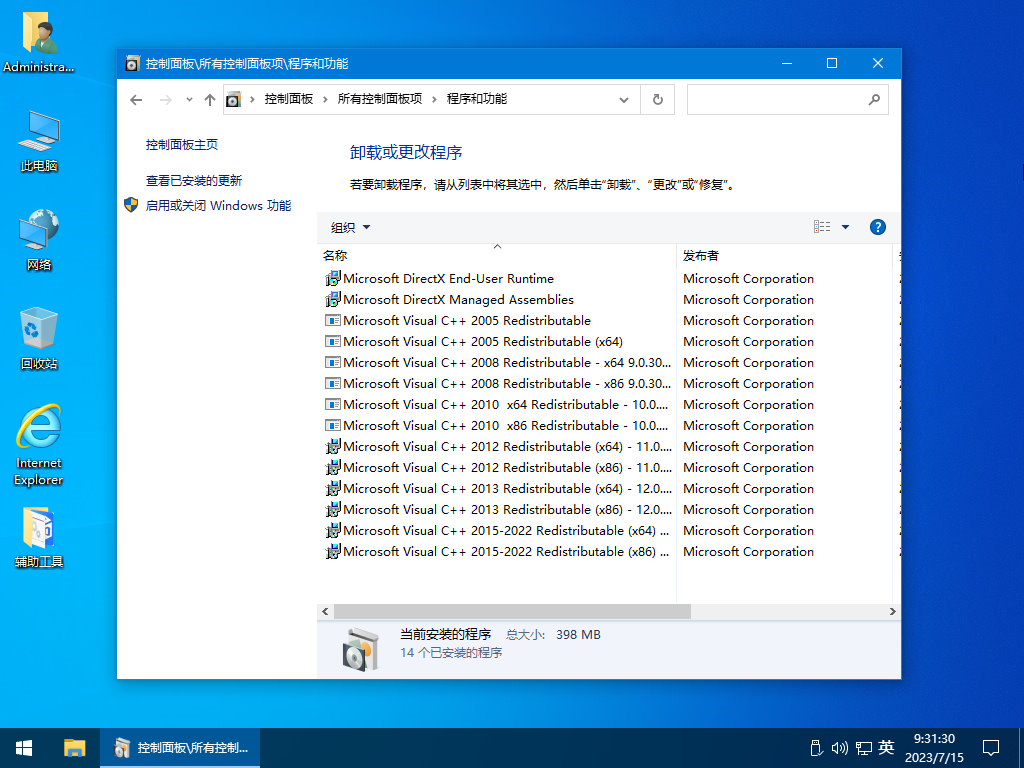Click the Windows Start button
This screenshot has height=768, width=1024.
point(24,748)
